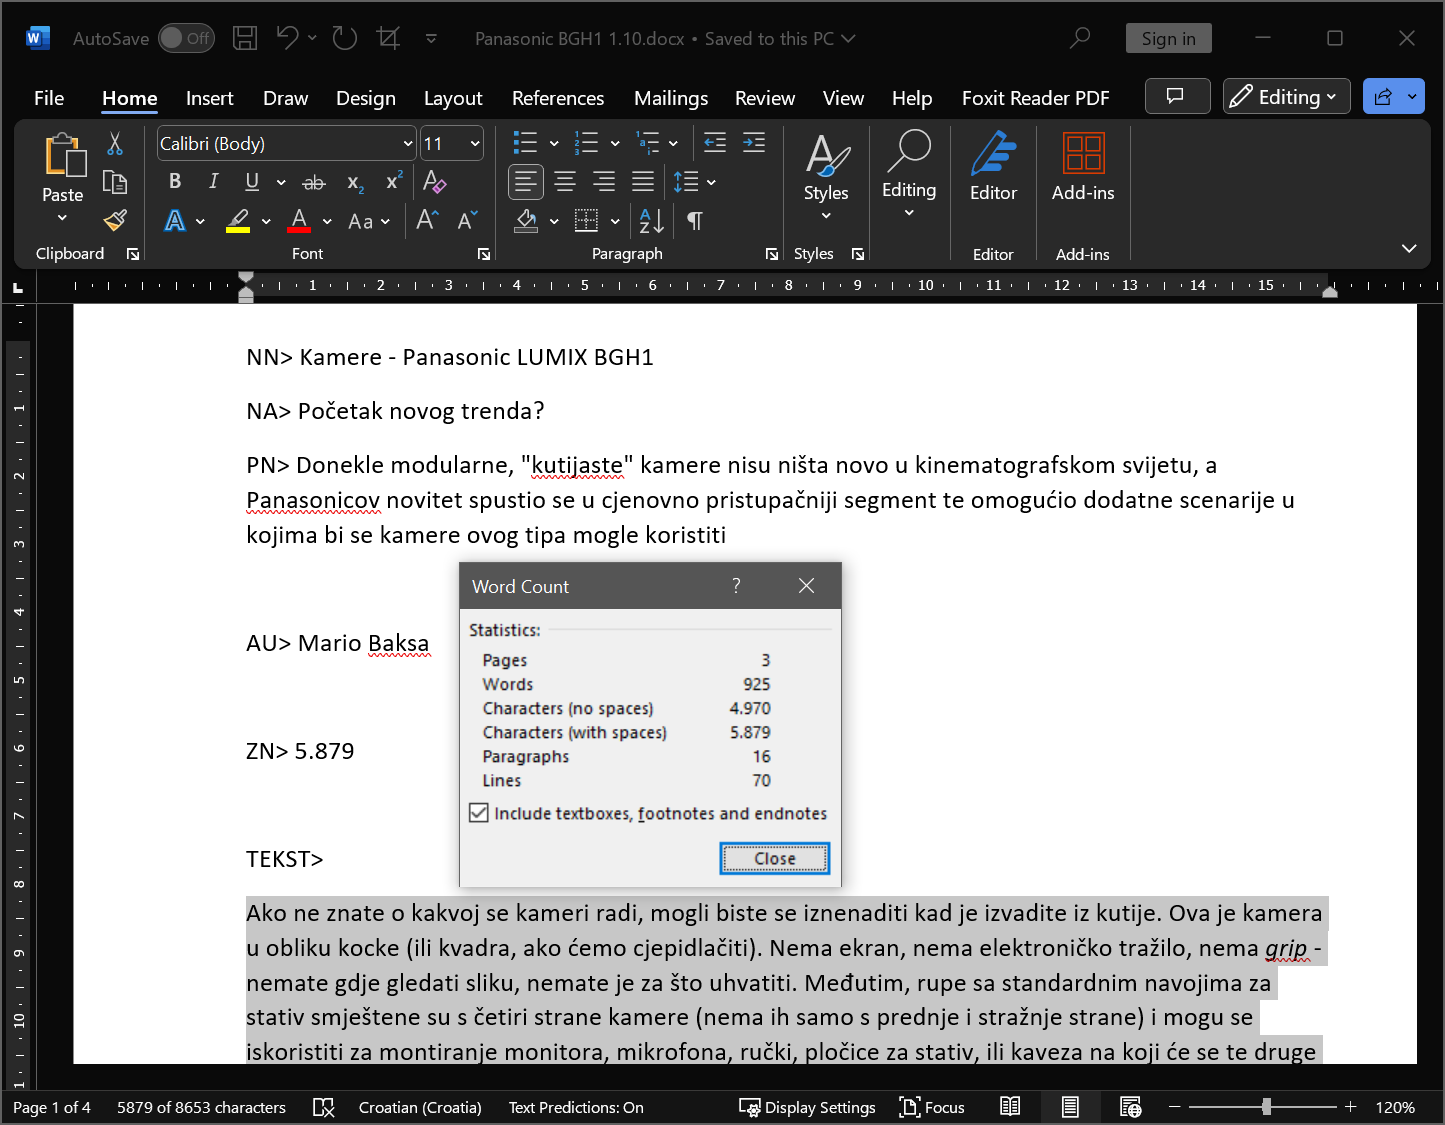The width and height of the screenshot is (1445, 1125).
Task: Click Croatian (Croatia) language indicator
Action: coord(420,1107)
